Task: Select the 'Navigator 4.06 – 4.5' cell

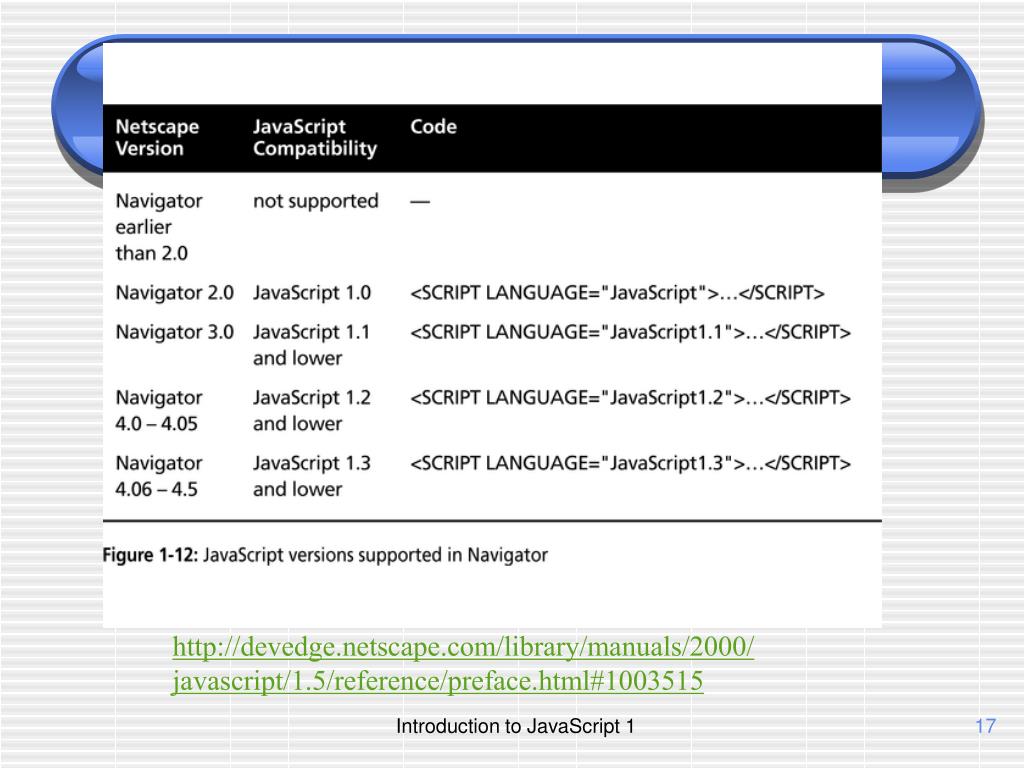Action: coord(159,475)
